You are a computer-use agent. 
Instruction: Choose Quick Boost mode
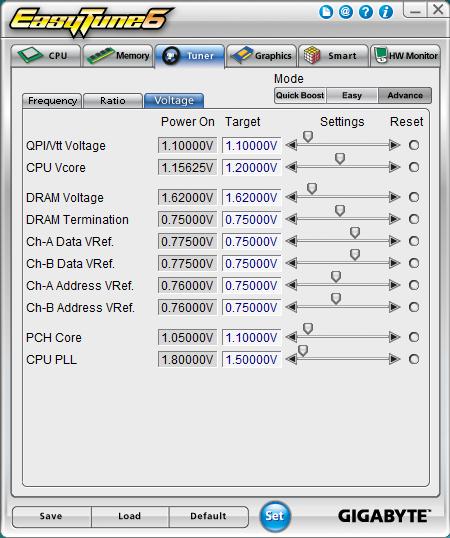pos(300,95)
